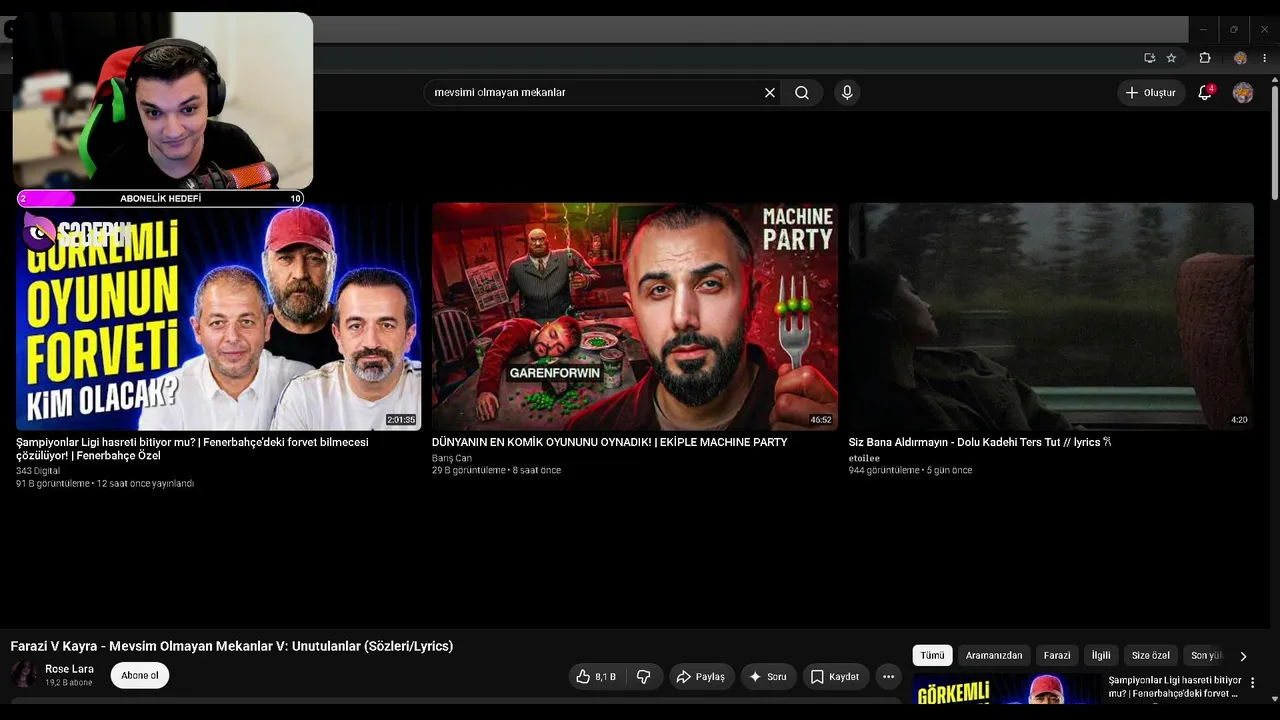Open the Rose Lara channel avatar

pos(24,675)
